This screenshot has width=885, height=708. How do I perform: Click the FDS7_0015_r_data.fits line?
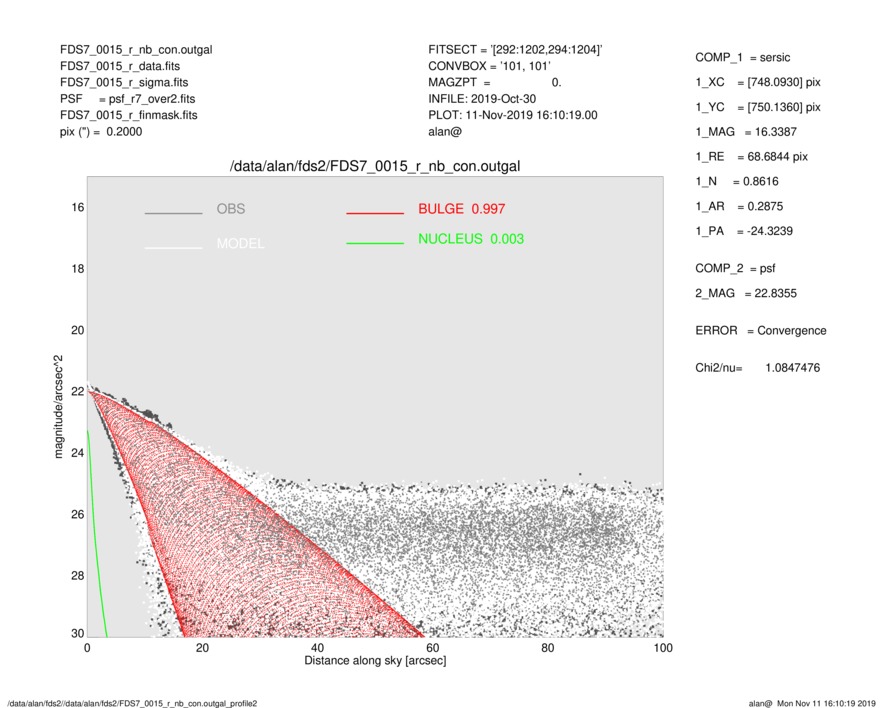tap(120, 66)
